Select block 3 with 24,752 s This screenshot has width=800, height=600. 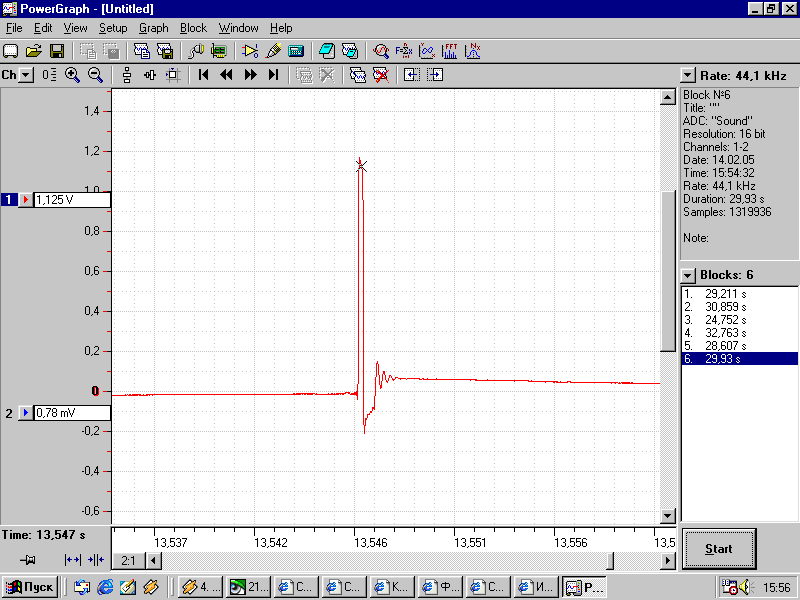coord(739,320)
